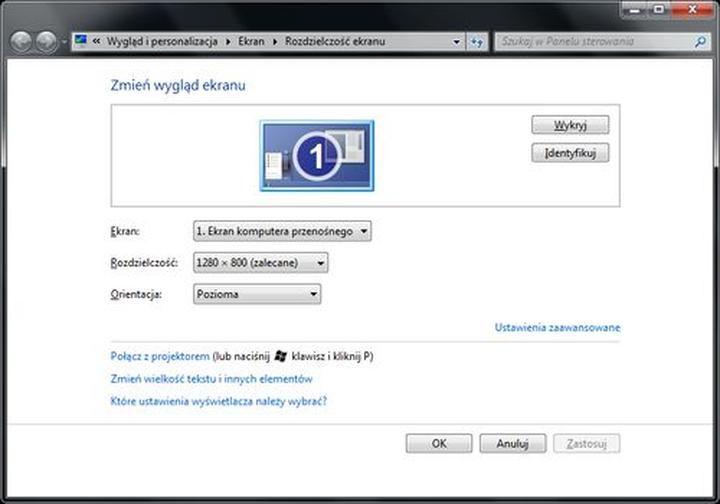
Task: Click the magnifier icon in the search box
Action: coord(700,42)
